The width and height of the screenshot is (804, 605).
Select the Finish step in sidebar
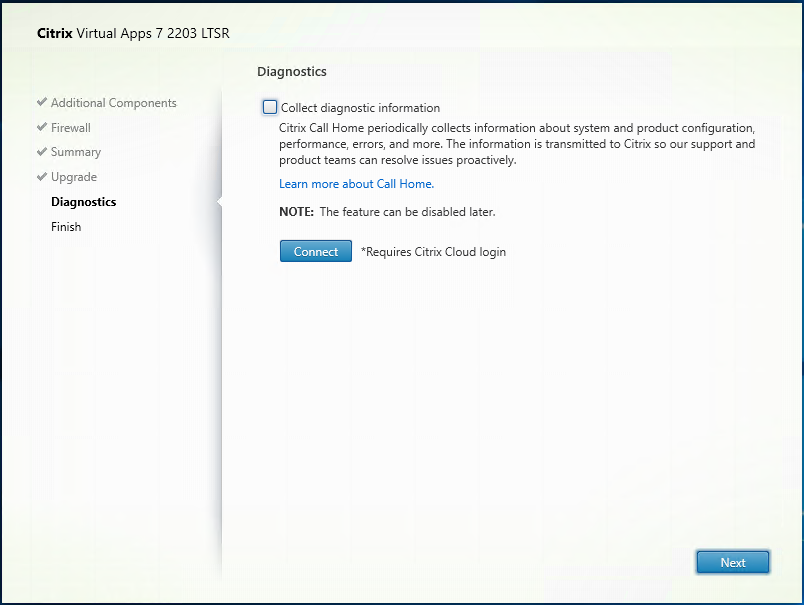pyautogui.click(x=66, y=227)
